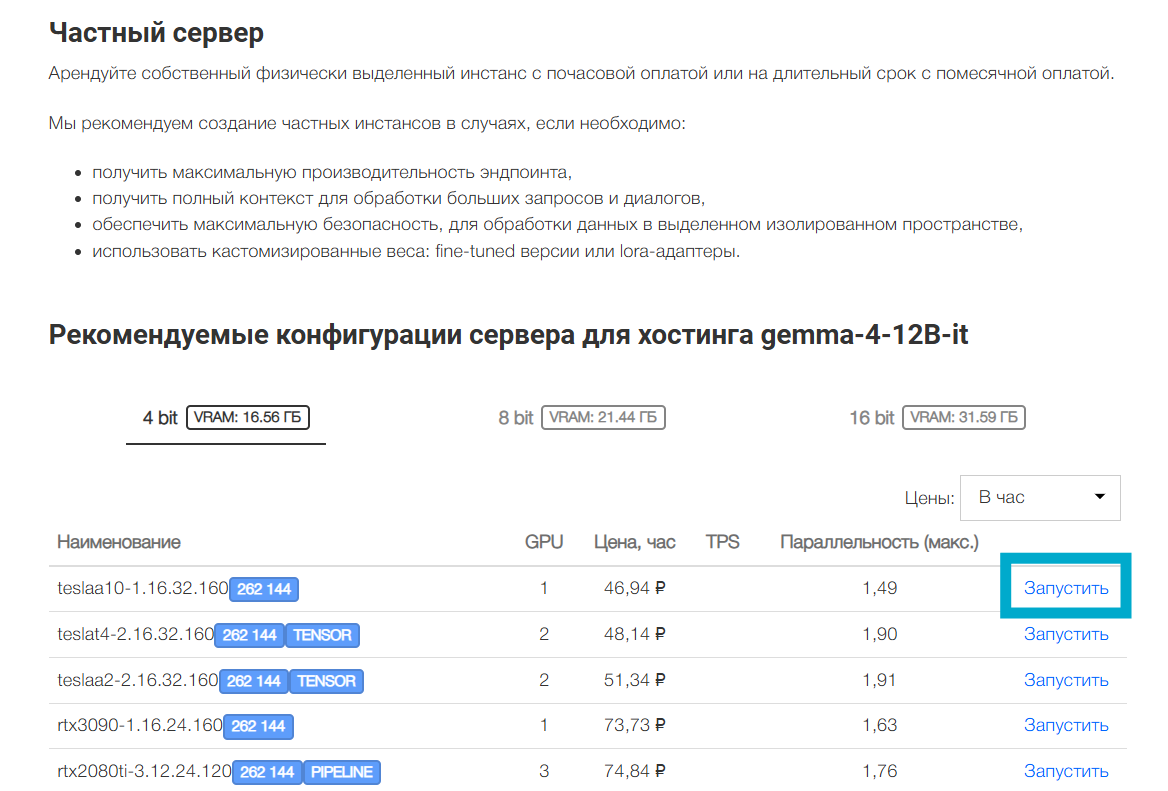Select the 4 bit quantization tab
This screenshot has width=1168, height=791.
(226, 418)
